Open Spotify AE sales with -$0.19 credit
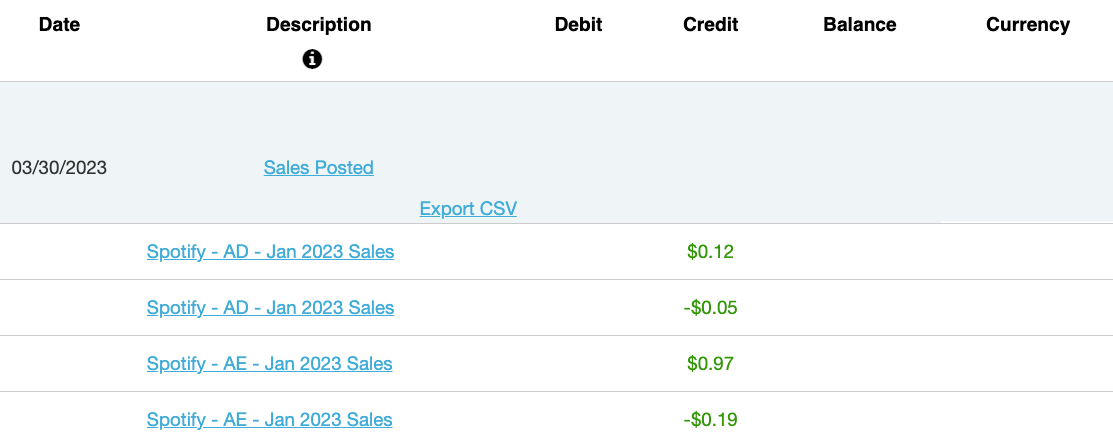This screenshot has height=443, width=1113. pos(270,420)
